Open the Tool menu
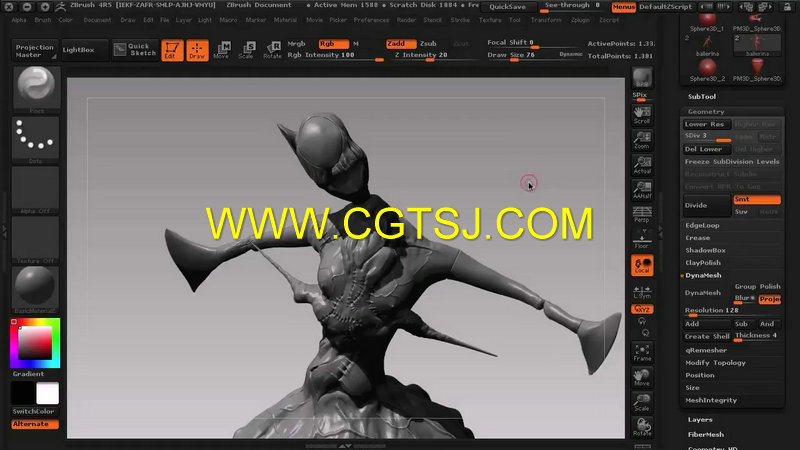 click(x=515, y=20)
